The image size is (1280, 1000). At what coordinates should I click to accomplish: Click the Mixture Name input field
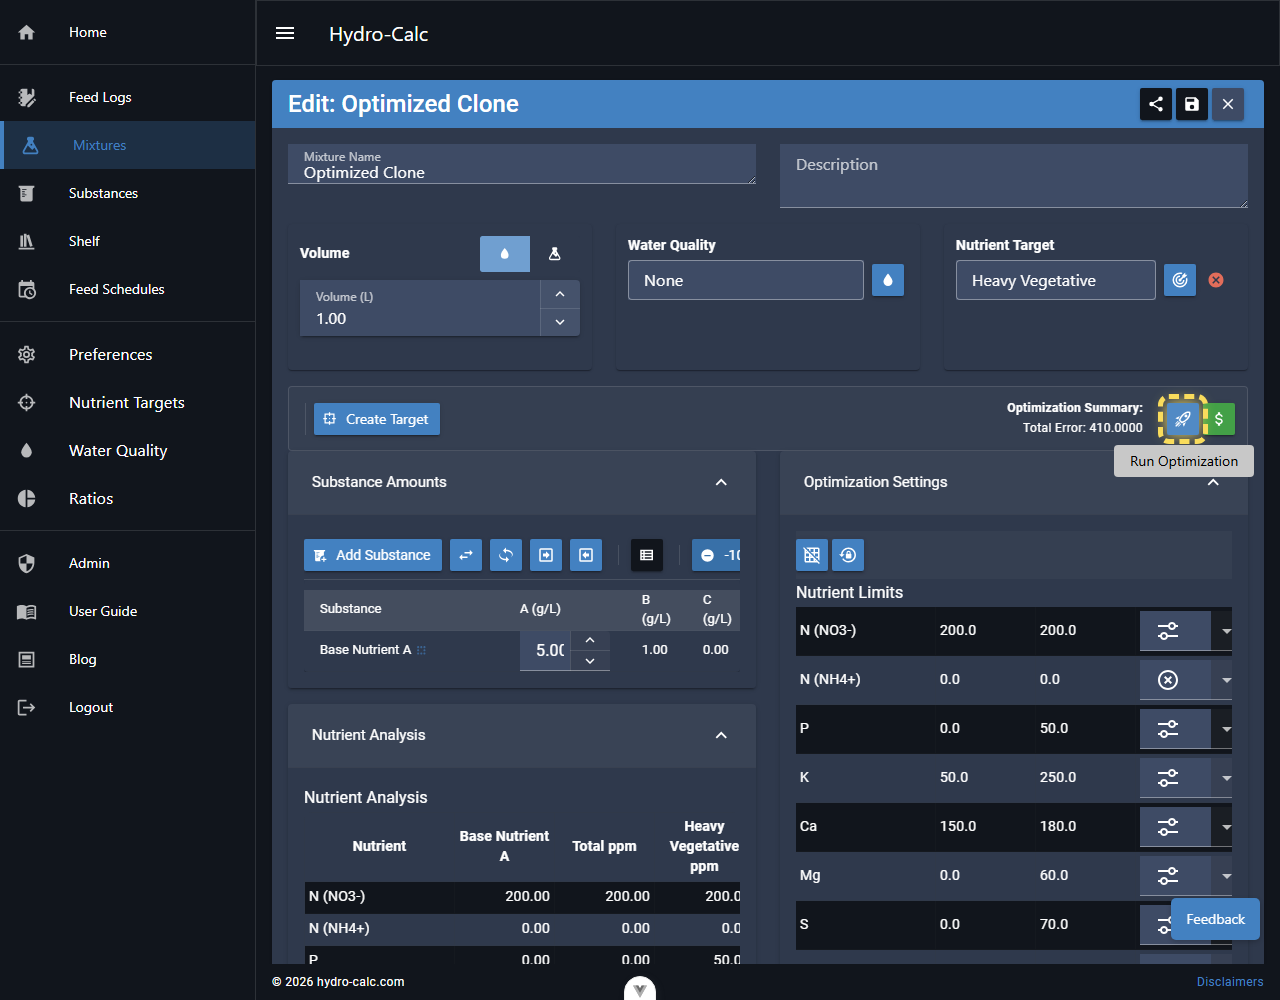[x=522, y=164]
